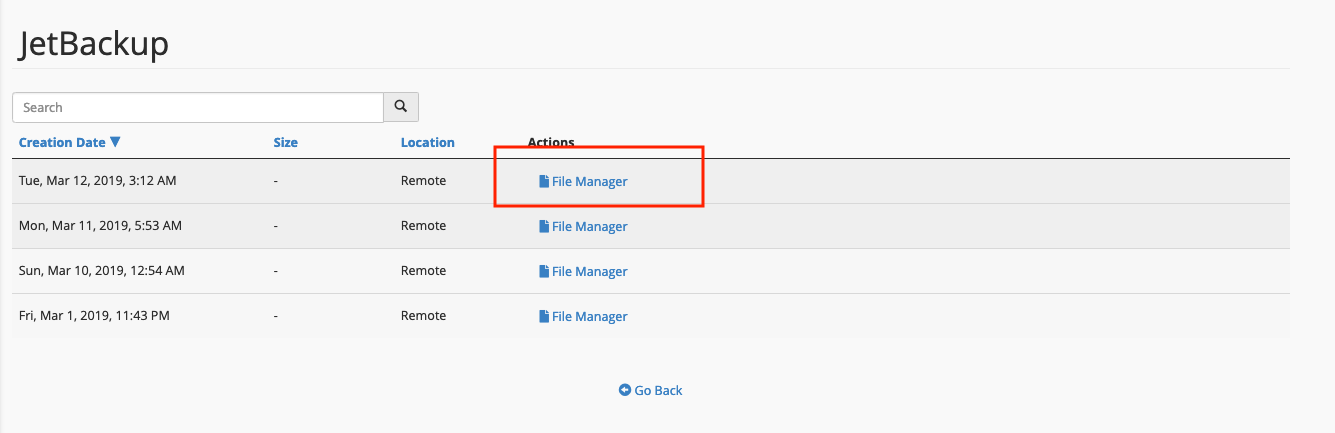Viewport: 1335px width, 433px height.
Task: Click the Creation Date sort arrow
Action: pyautogui.click(x=115, y=142)
